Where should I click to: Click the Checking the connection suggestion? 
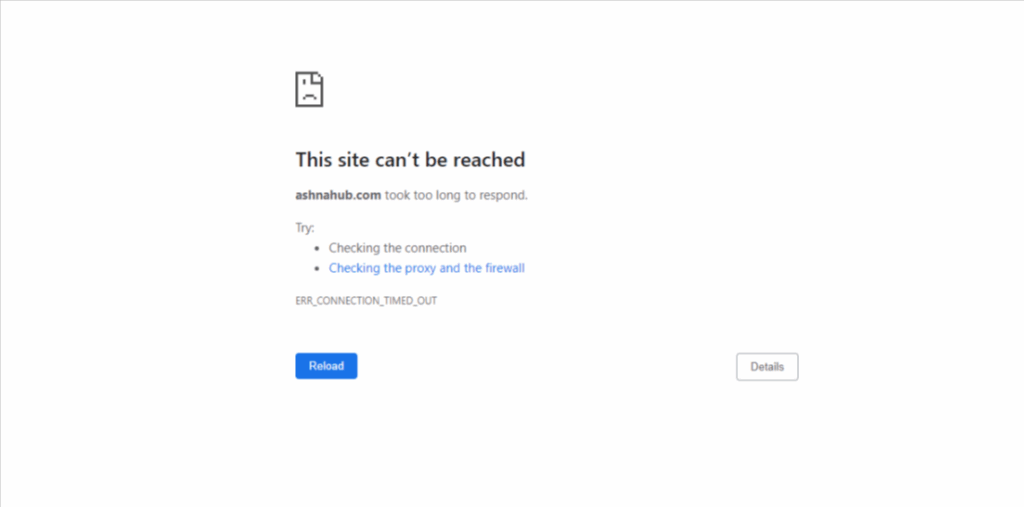click(397, 248)
